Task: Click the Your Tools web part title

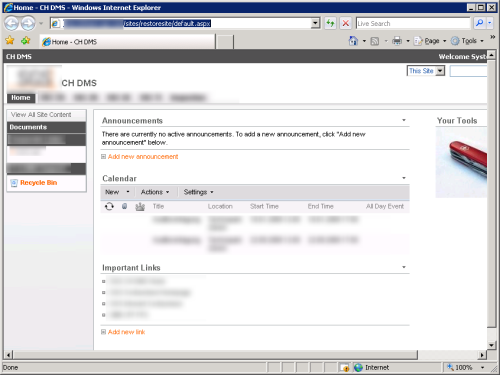Action: (457, 121)
